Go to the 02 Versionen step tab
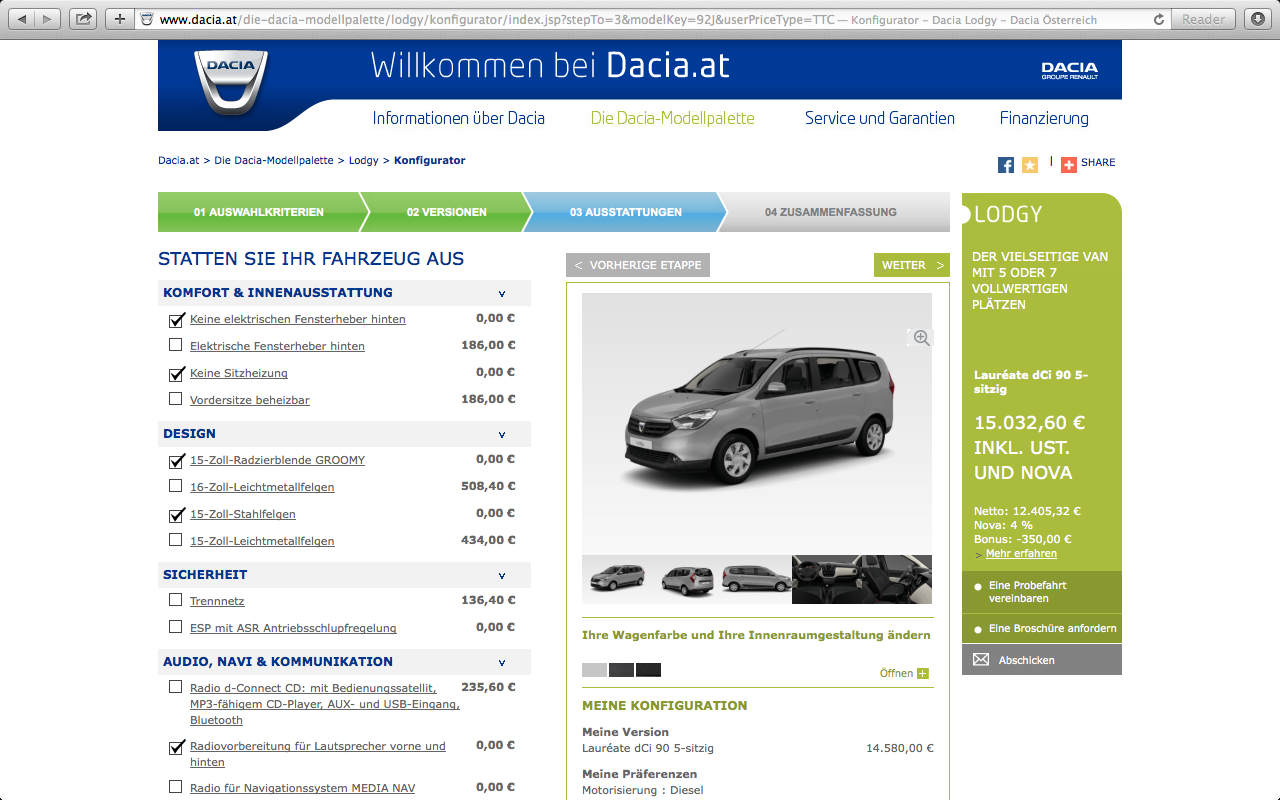 pos(446,212)
